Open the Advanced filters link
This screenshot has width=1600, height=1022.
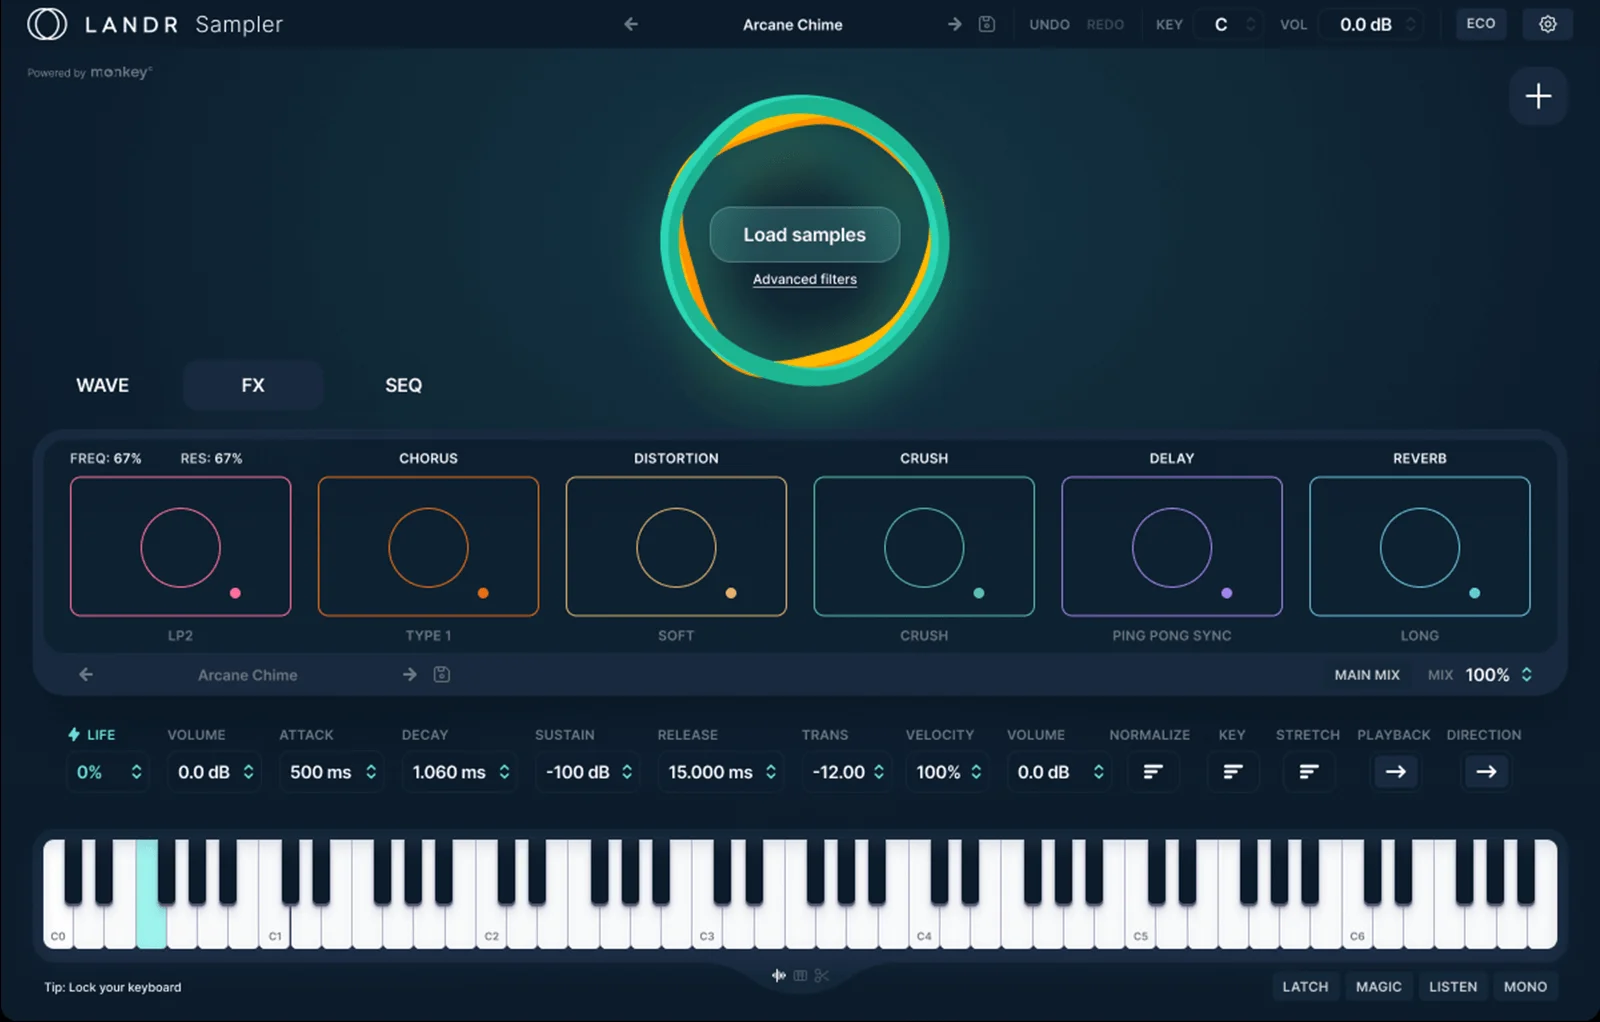(x=804, y=279)
